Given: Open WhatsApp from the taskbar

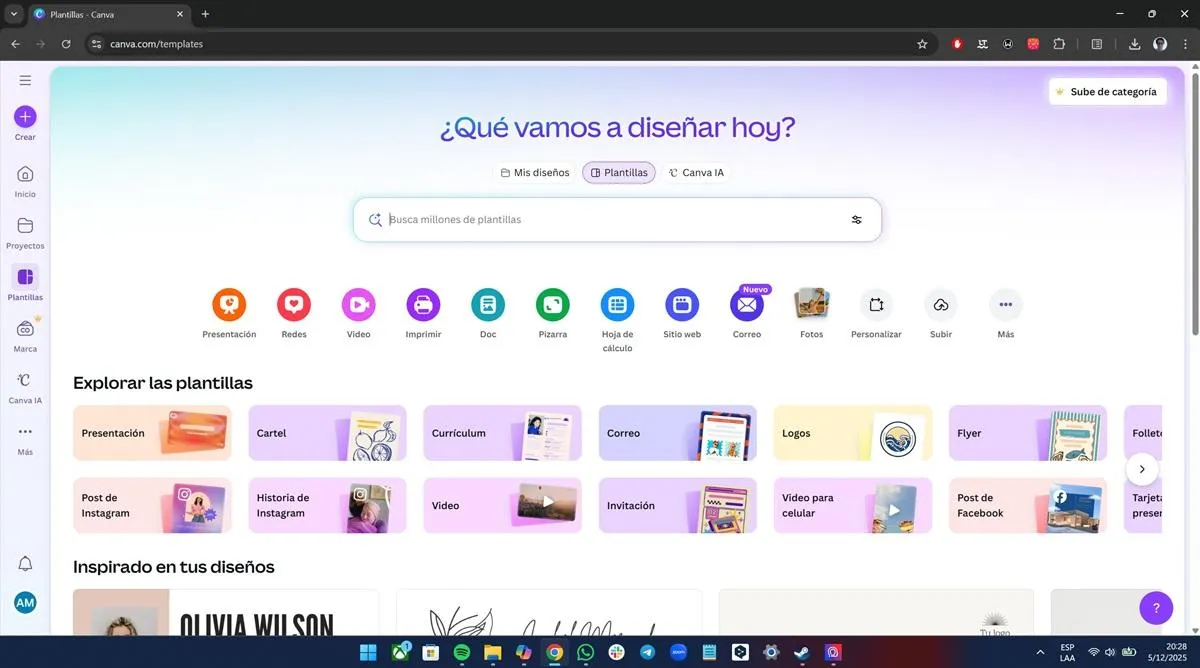Looking at the screenshot, I should pos(585,651).
